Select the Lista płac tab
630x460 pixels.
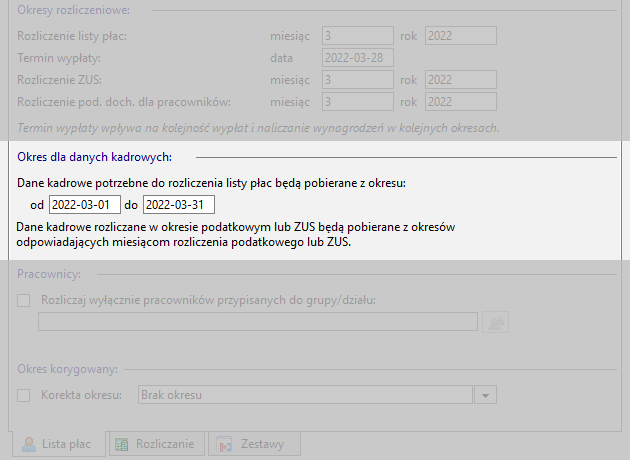pos(60,444)
